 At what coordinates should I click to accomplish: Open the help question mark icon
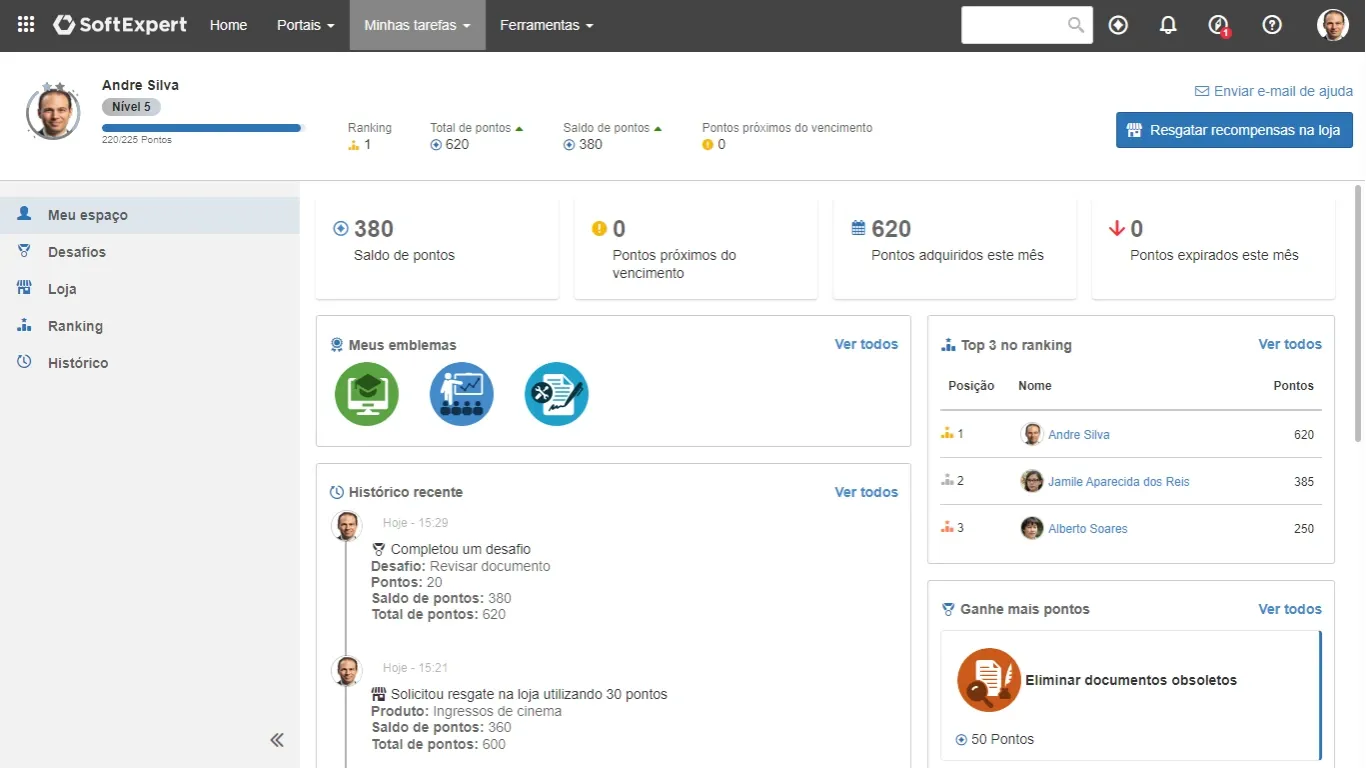click(x=1272, y=25)
